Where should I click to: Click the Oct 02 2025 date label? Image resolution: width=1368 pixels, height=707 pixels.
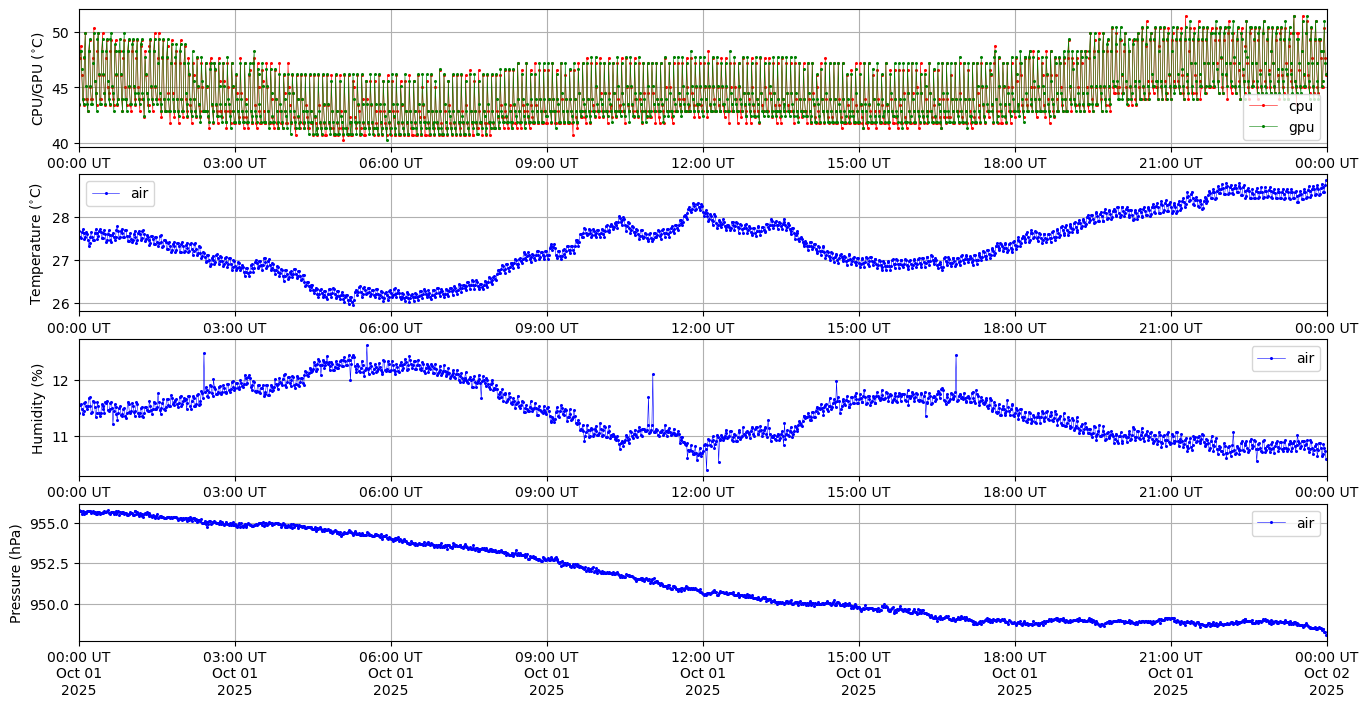1327,673
